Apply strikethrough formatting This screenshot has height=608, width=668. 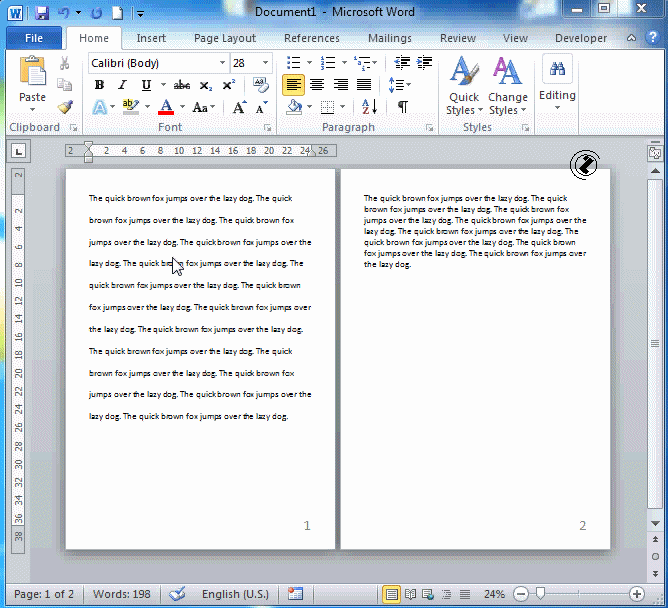pyautogui.click(x=182, y=85)
